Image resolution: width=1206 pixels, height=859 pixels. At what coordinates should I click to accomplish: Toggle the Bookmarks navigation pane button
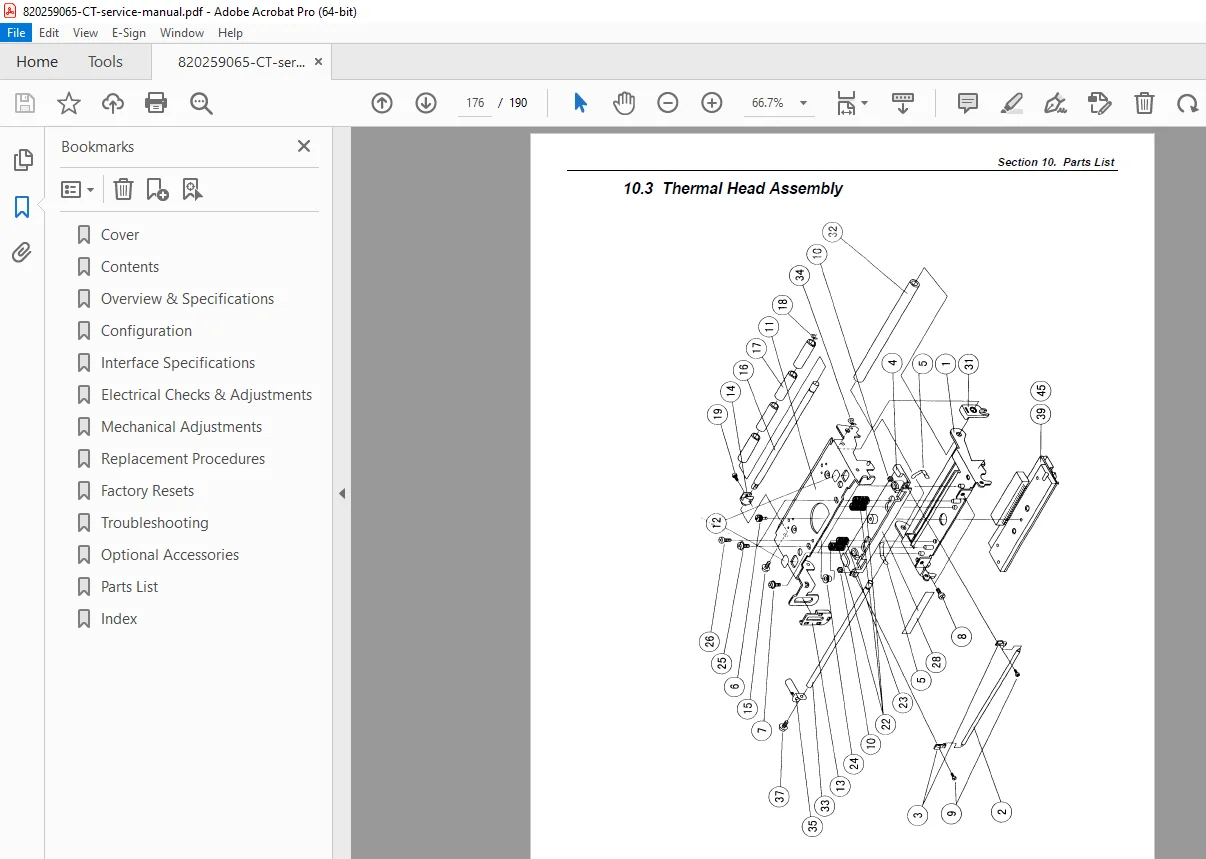[x=22, y=207]
